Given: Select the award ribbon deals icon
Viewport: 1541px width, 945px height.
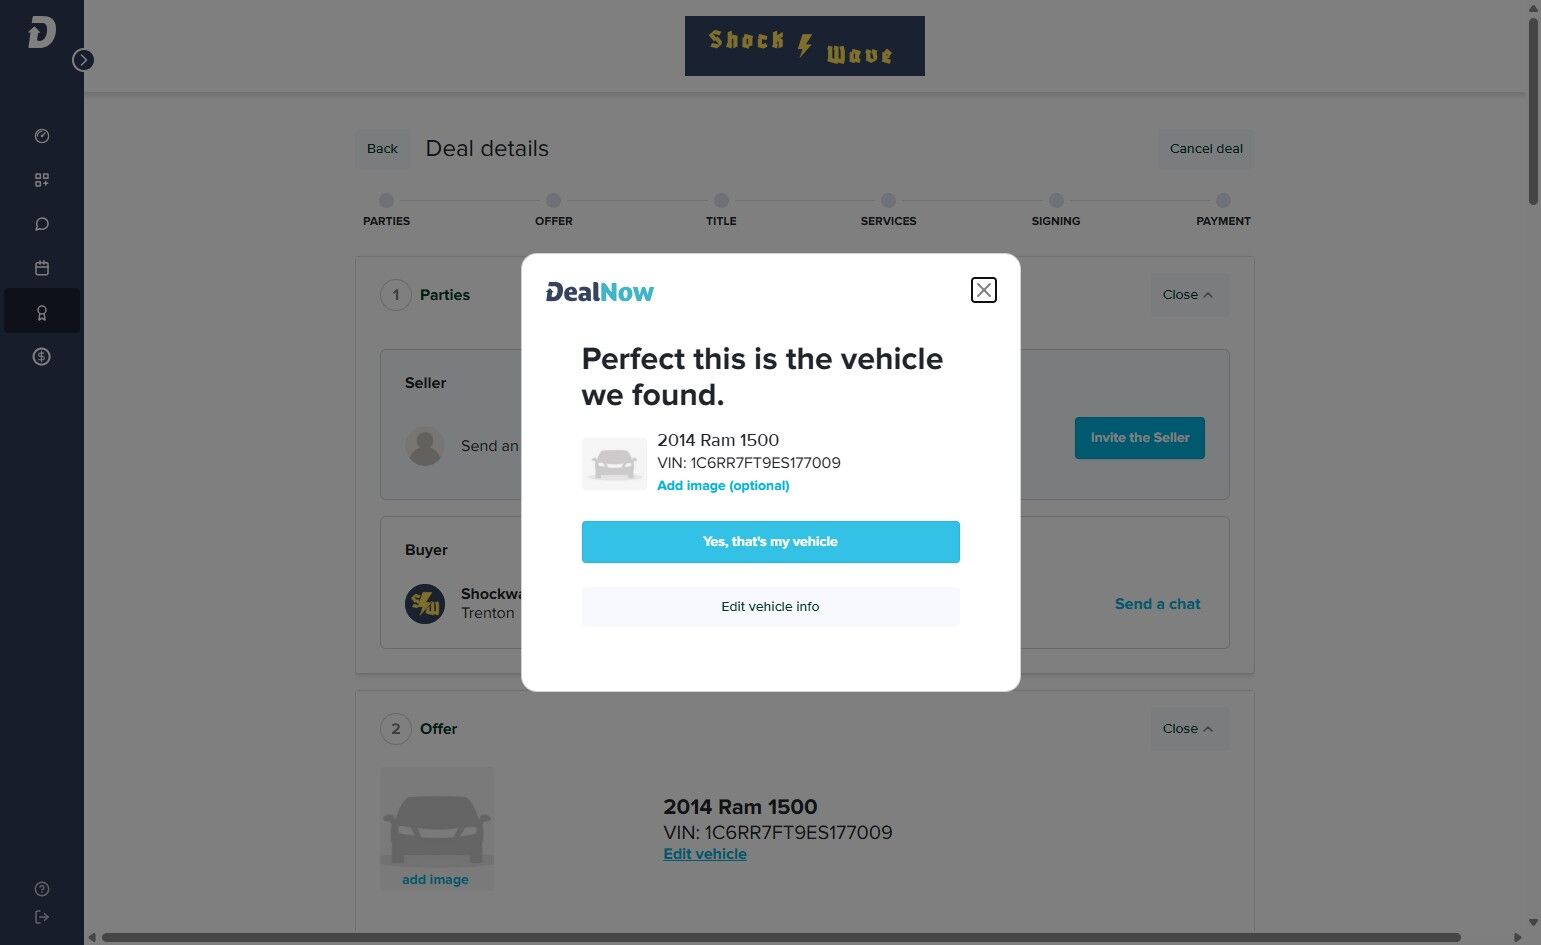Looking at the screenshot, I should click(x=42, y=312).
